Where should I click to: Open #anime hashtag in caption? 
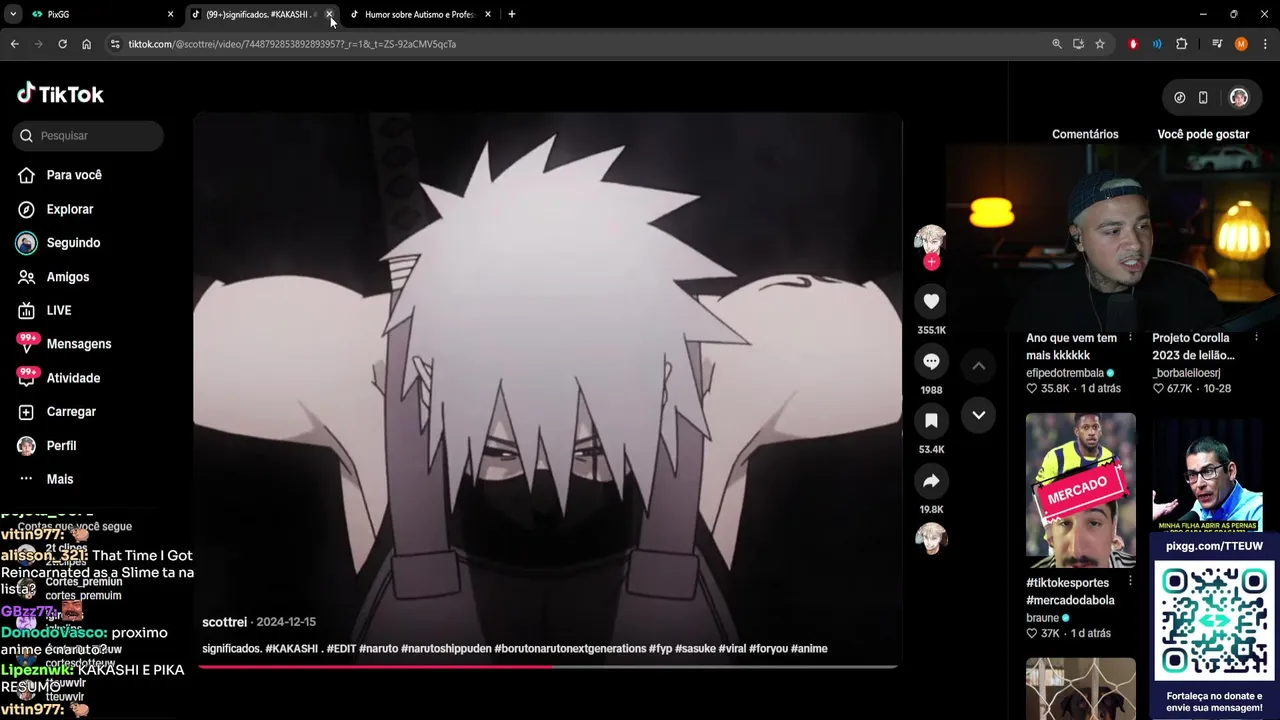point(809,649)
